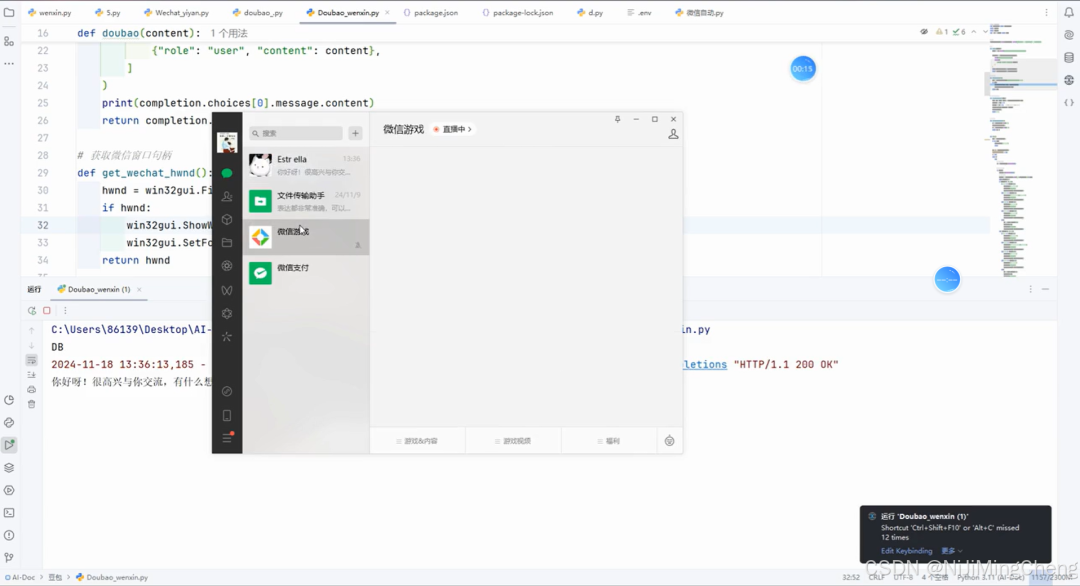Click Edit Keybinding in the notification
Screen dimensions: 1080x586
click(x=906, y=551)
